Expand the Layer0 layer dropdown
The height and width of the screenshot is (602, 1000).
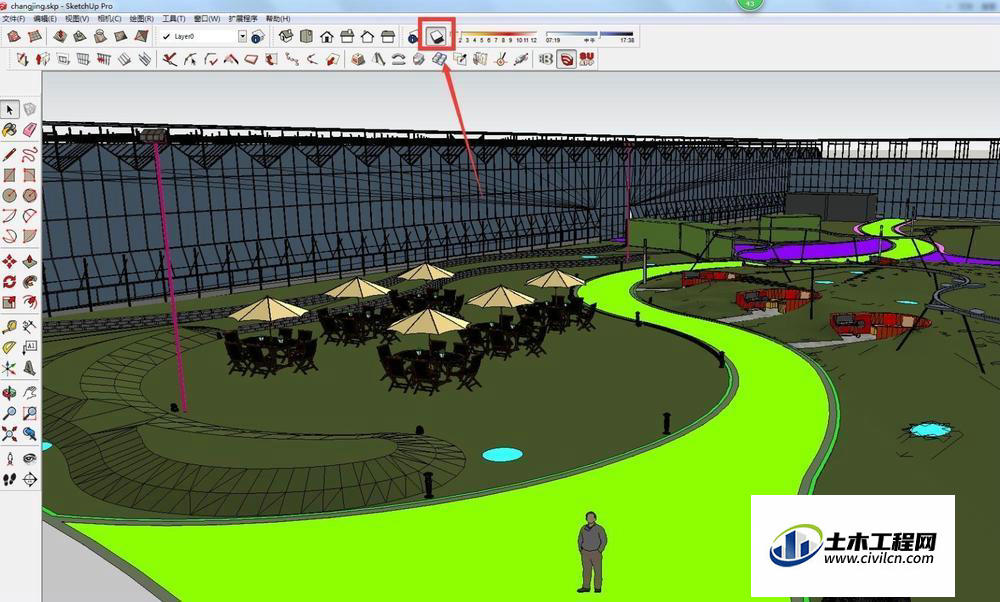[x=242, y=36]
